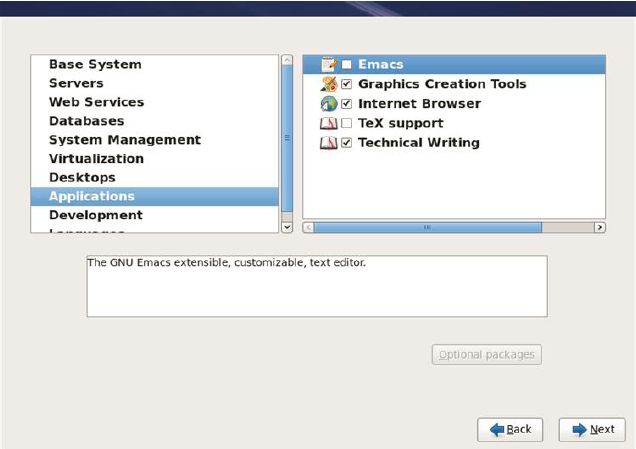Screen dimensions: 636x449
Task: Click the blue arrow icon on Back
Action: tap(497, 430)
